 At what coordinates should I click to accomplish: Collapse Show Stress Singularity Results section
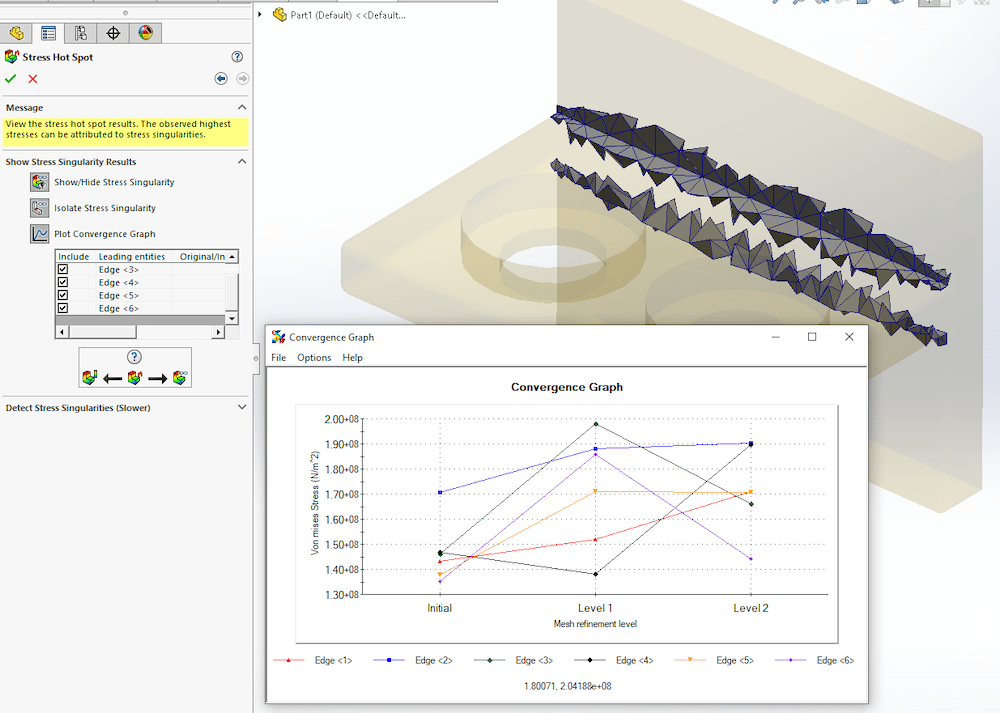click(242, 161)
